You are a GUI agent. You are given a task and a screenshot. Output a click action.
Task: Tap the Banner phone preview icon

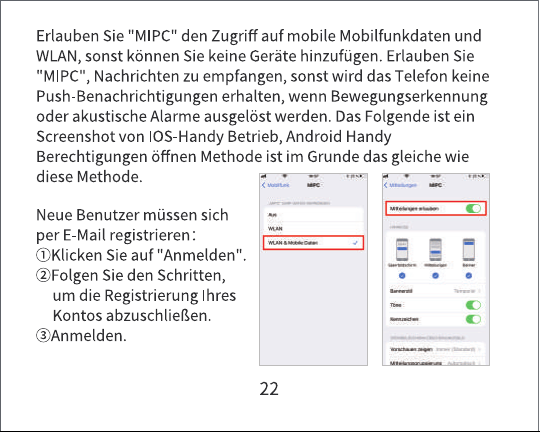(469, 250)
